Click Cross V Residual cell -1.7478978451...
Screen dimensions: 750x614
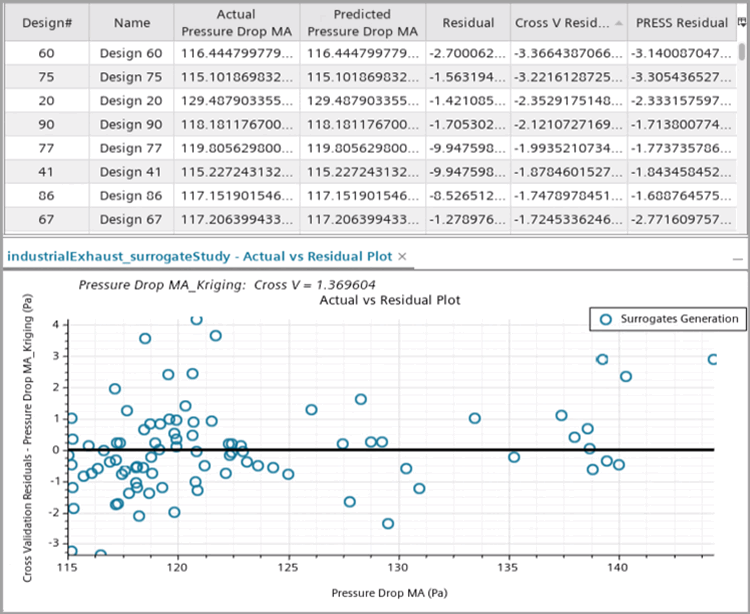coord(569,196)
